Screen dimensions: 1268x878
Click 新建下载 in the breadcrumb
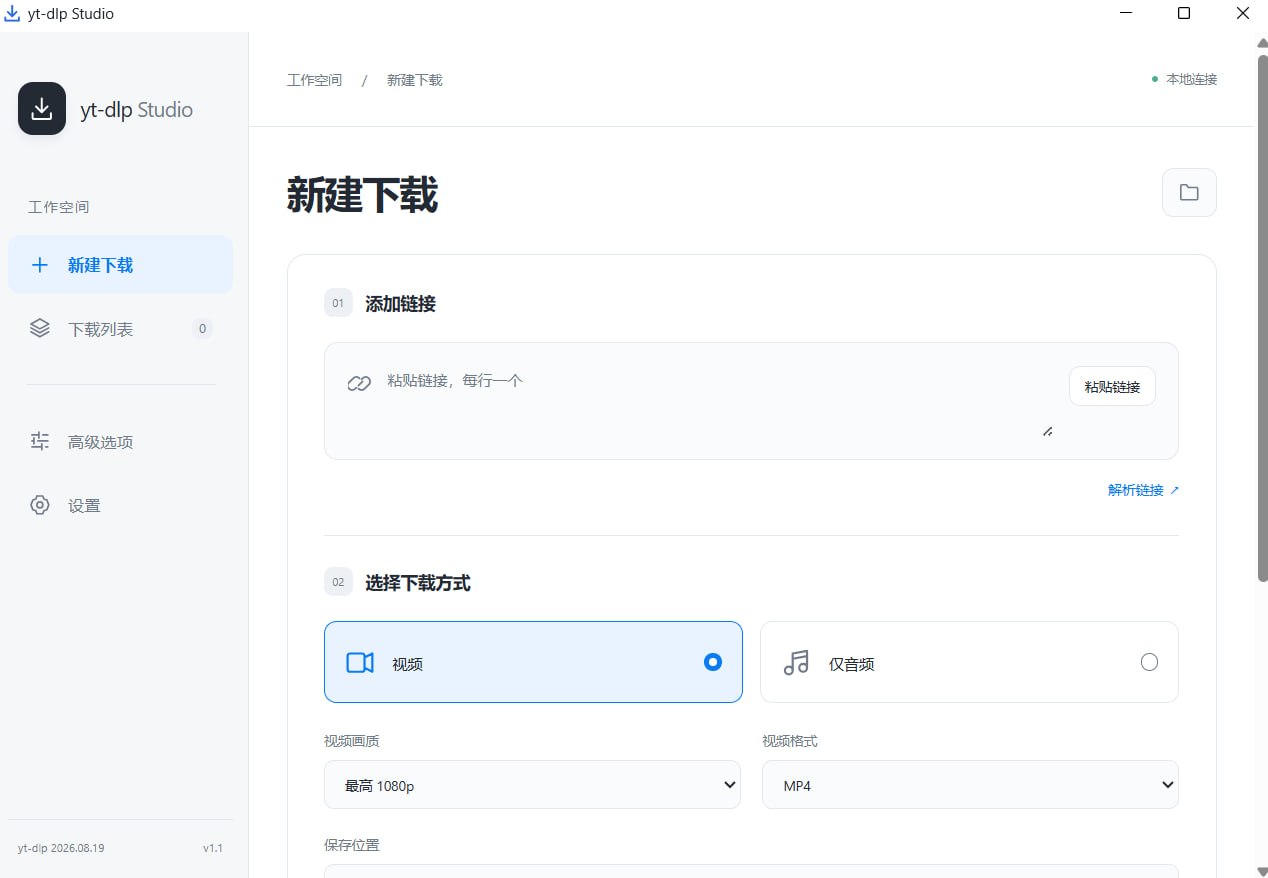[415, 80]
